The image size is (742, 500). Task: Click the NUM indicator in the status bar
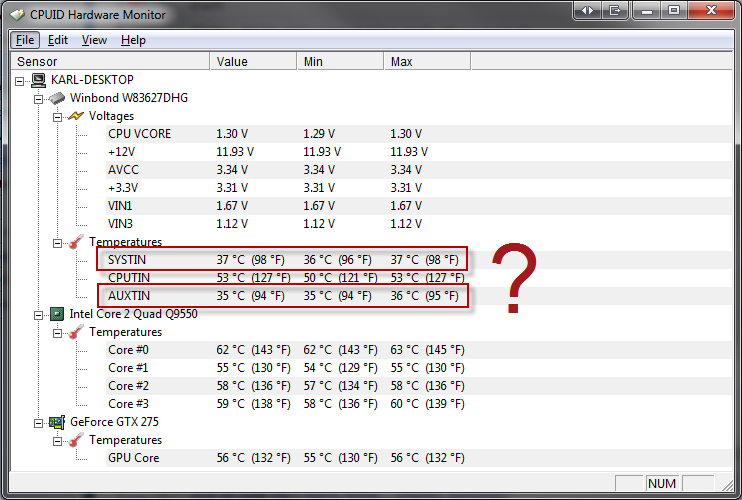662,483
